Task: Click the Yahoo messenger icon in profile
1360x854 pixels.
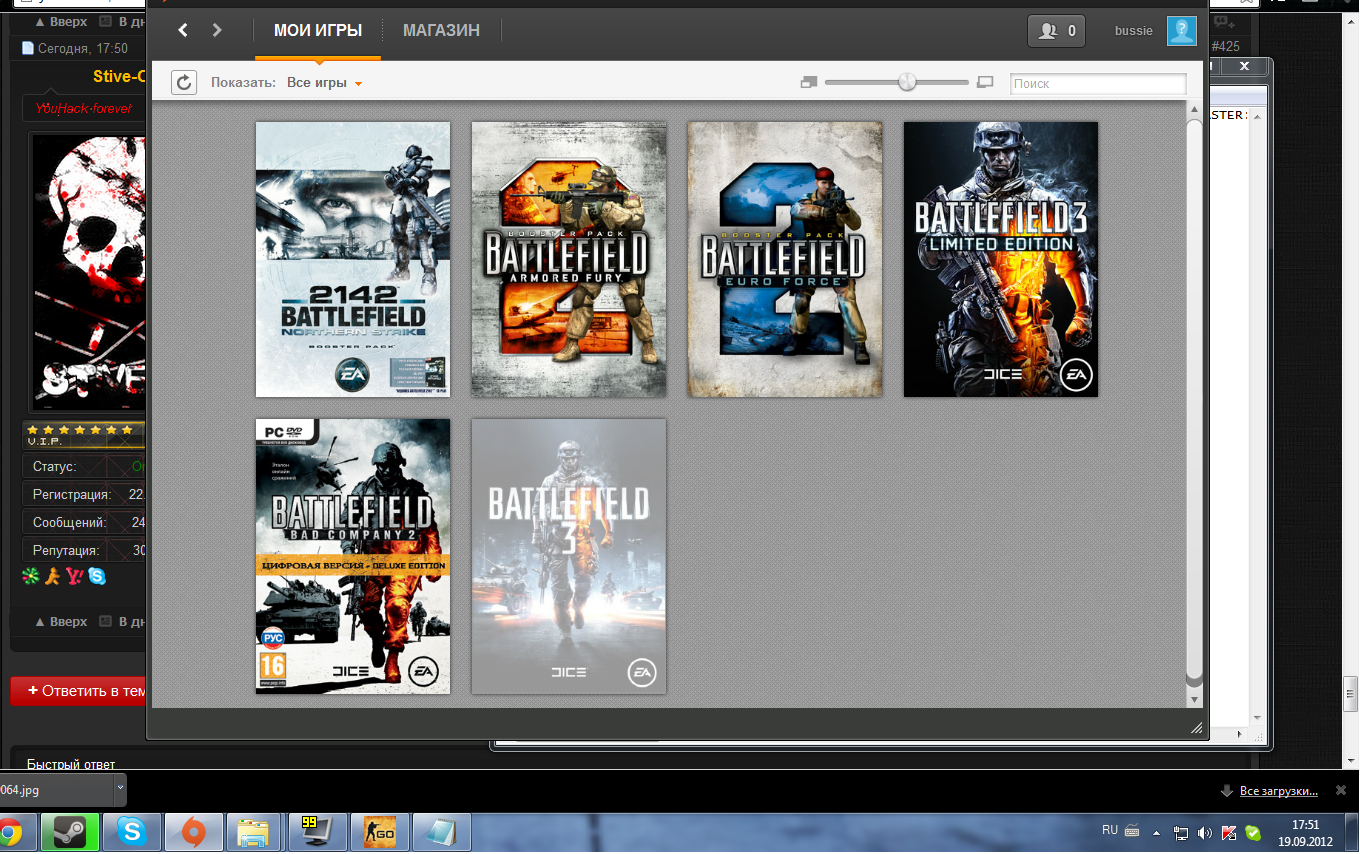Action: (75, 576)
